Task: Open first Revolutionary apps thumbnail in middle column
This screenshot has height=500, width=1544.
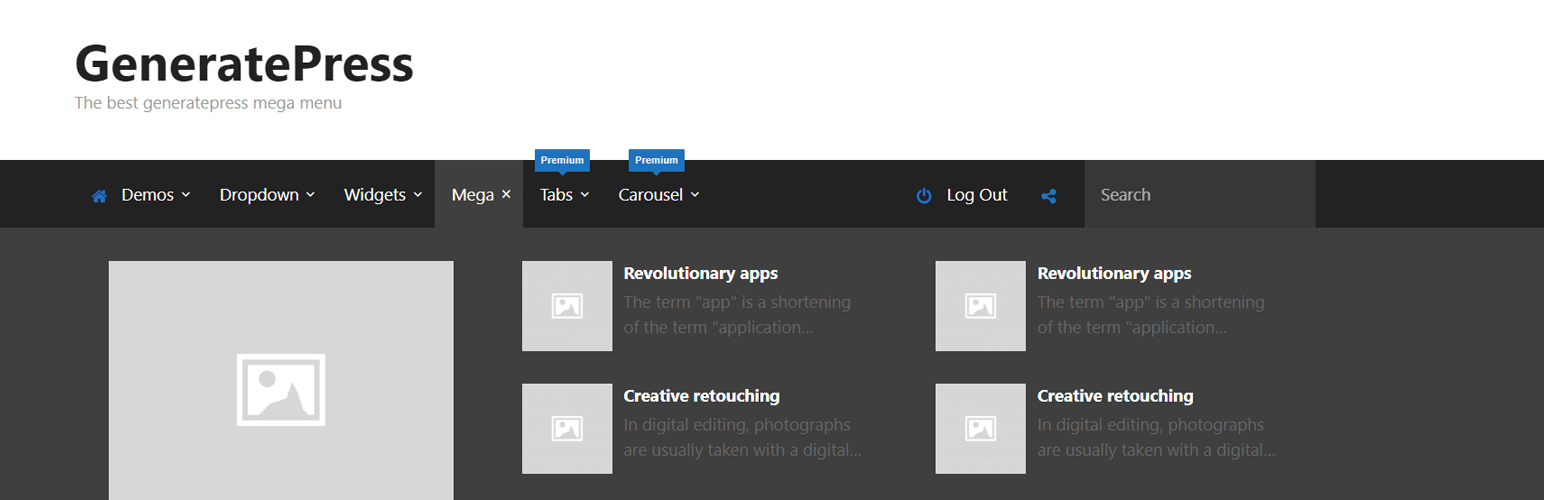Action: pos(567,306)
